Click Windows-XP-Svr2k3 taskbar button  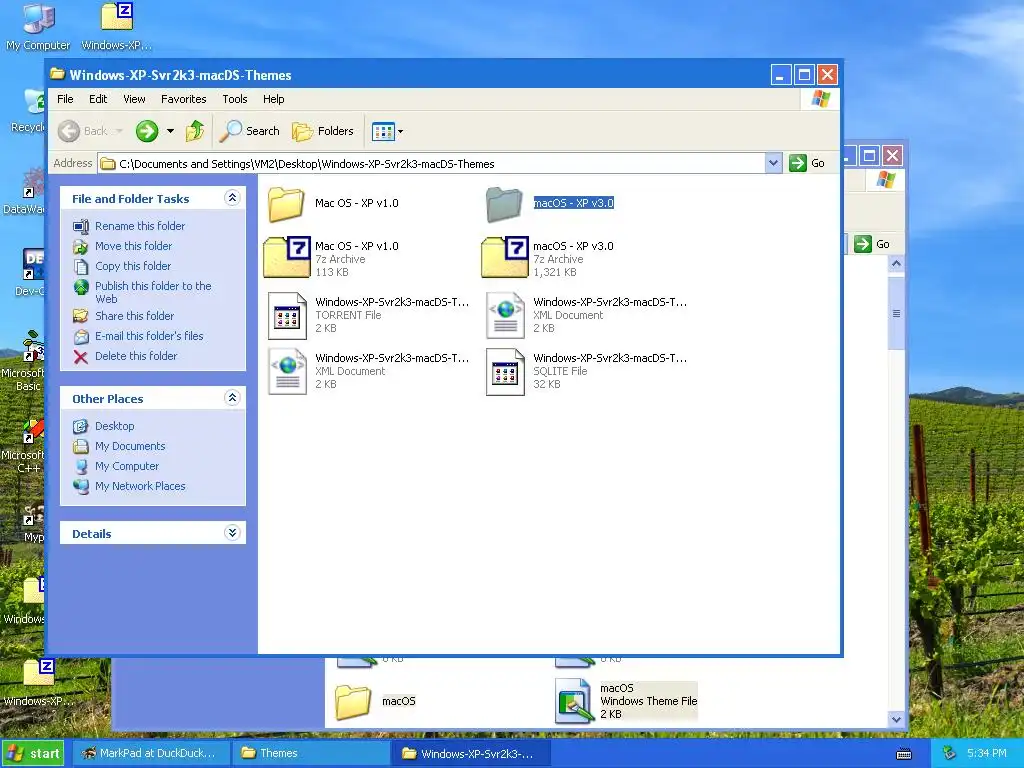click(x=470, y=754)
